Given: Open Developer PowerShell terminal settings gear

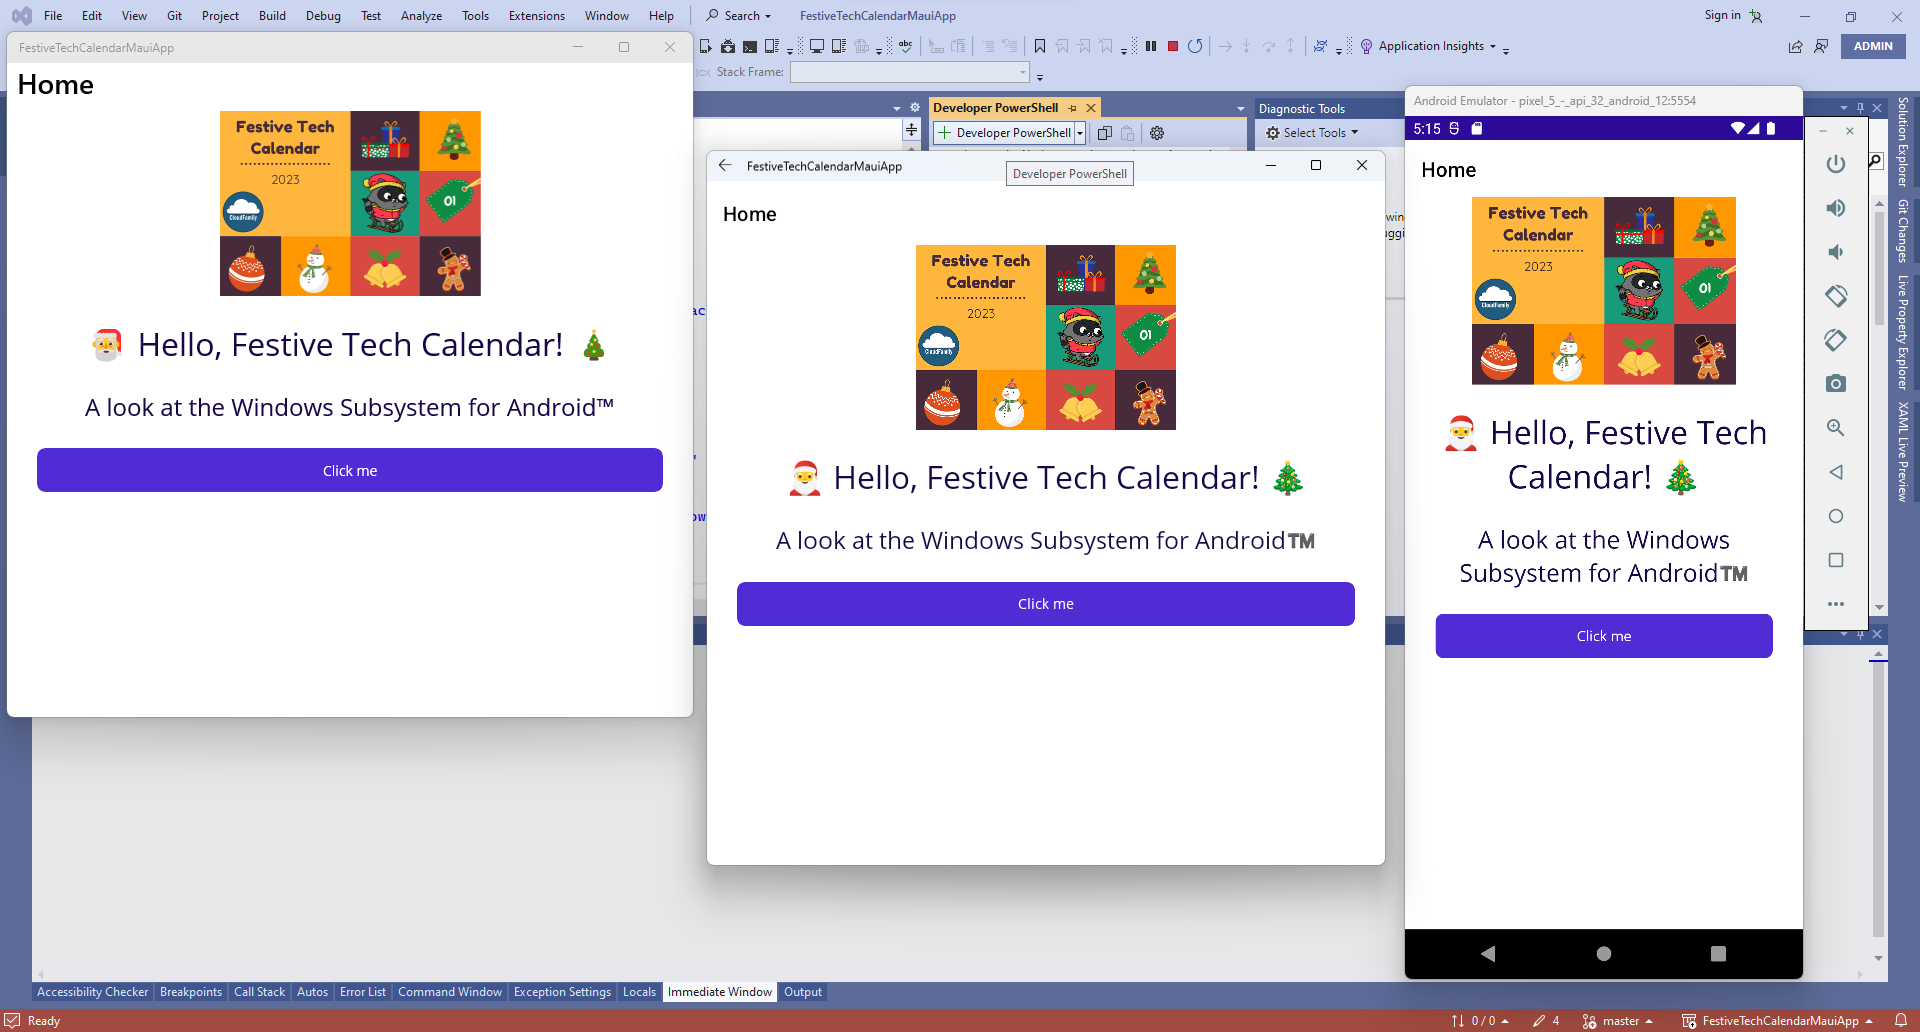Looking at the screenshot, I should pos(1157,133).
